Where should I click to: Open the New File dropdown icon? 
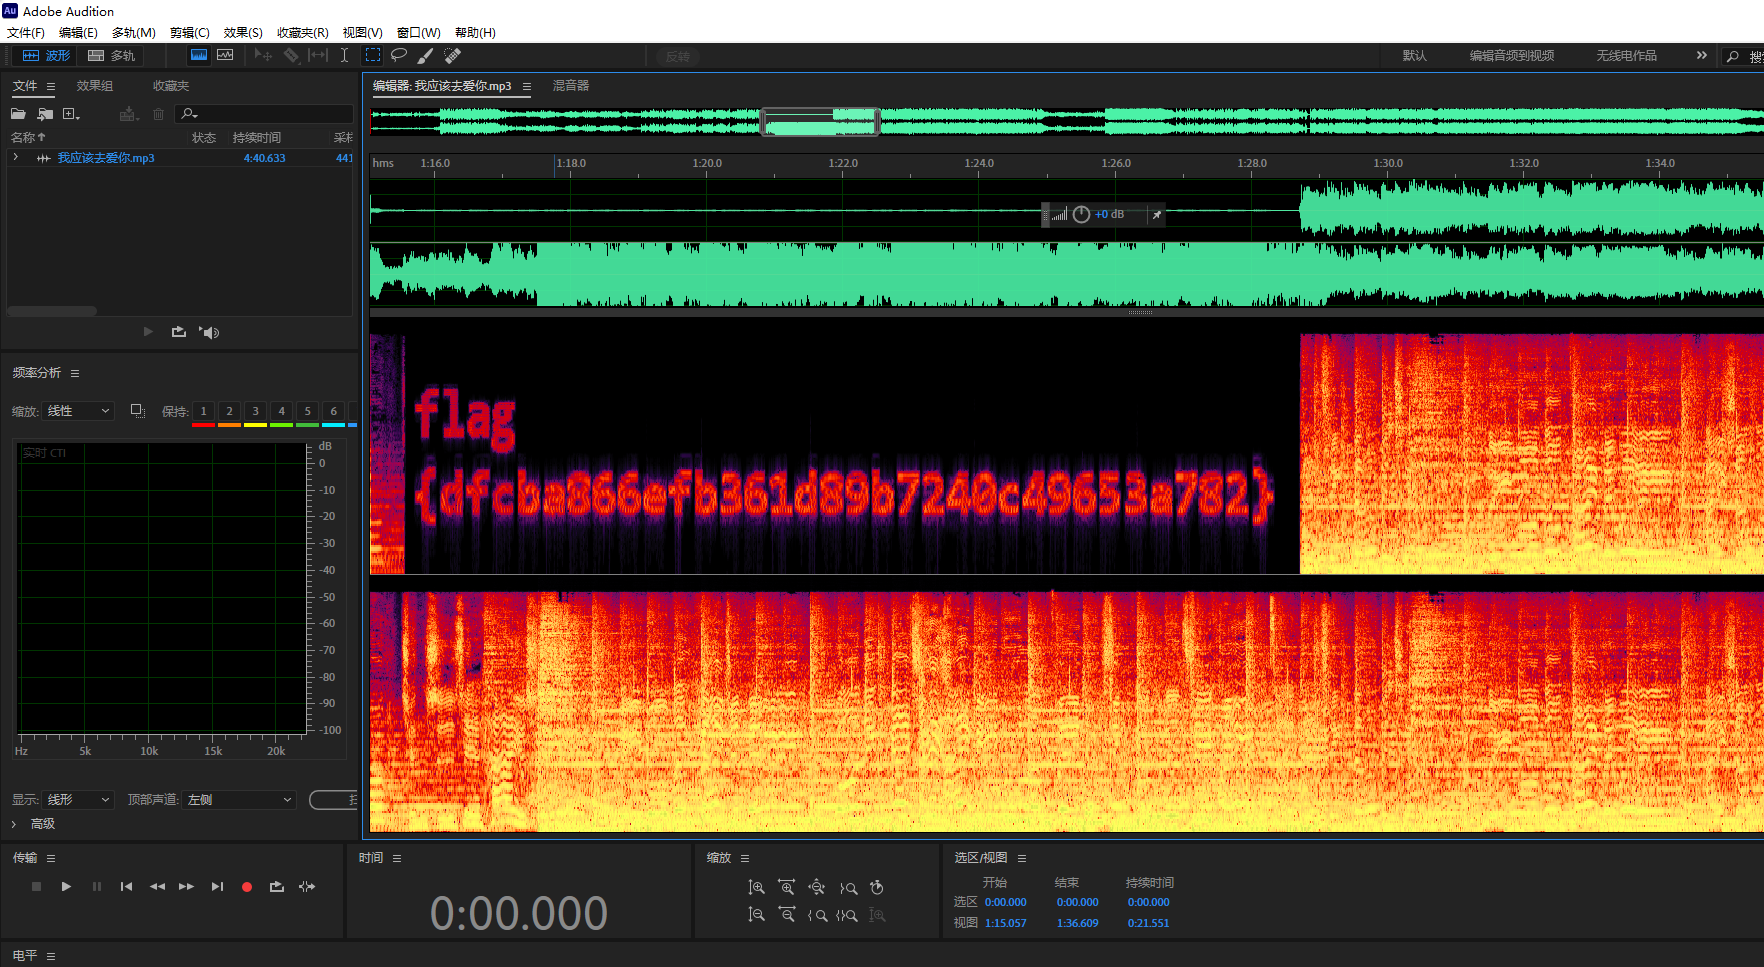(x=71, y=114)
